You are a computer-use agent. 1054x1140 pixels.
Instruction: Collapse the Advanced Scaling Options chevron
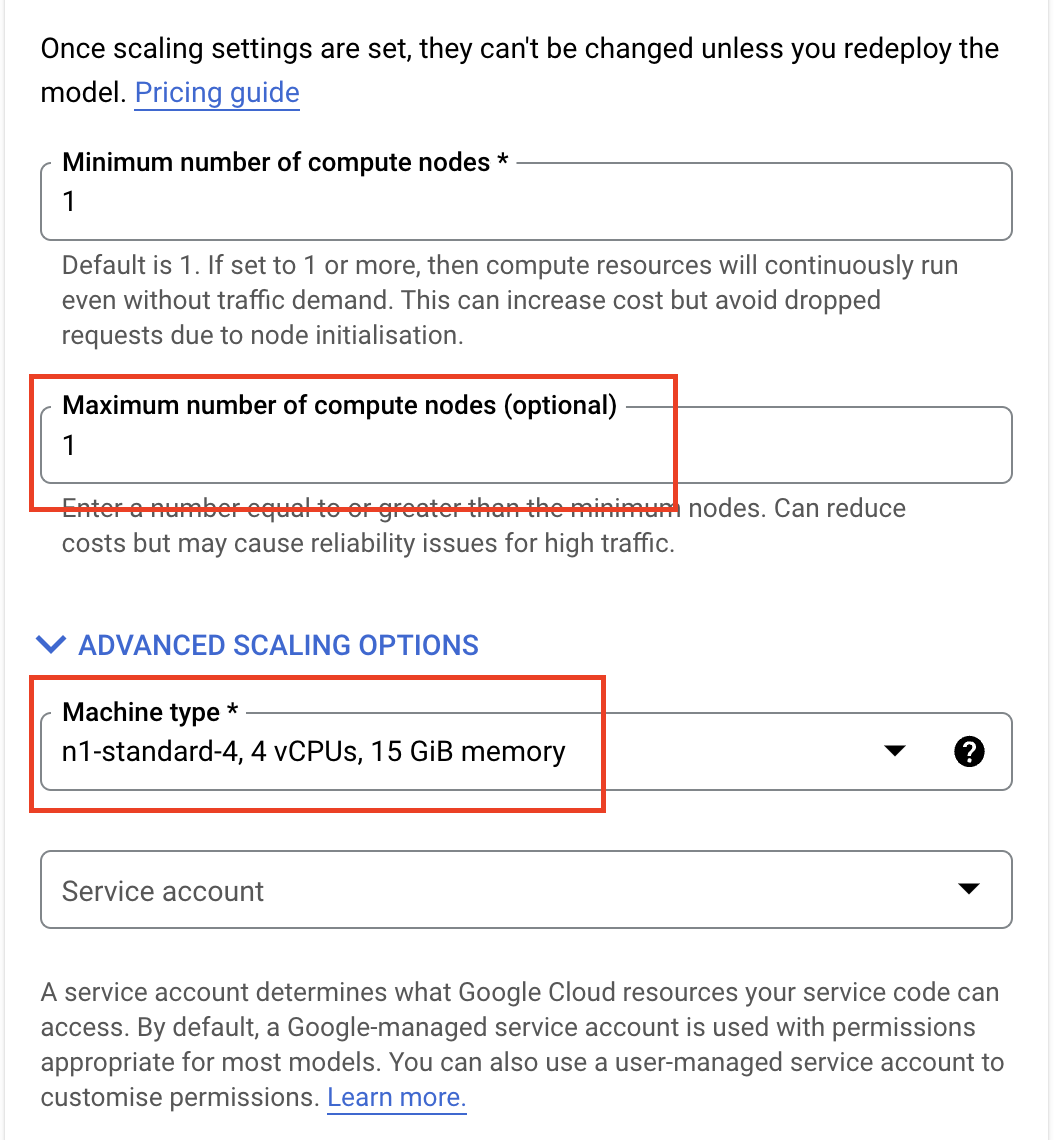51,645
